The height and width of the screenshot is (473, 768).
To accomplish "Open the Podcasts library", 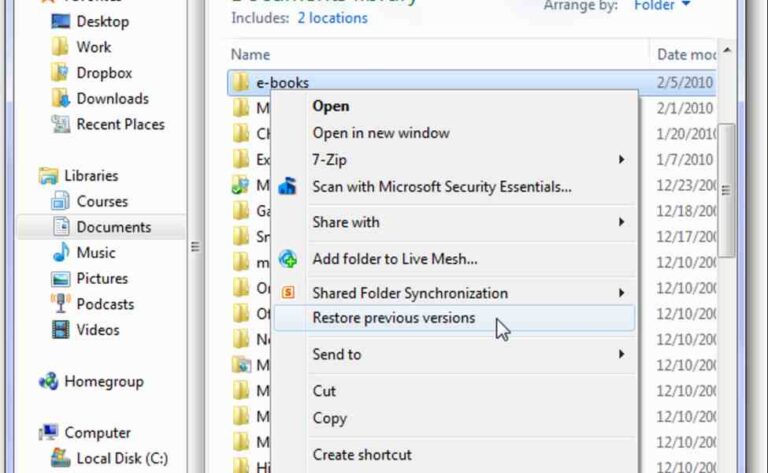I will tap(104, 304).
